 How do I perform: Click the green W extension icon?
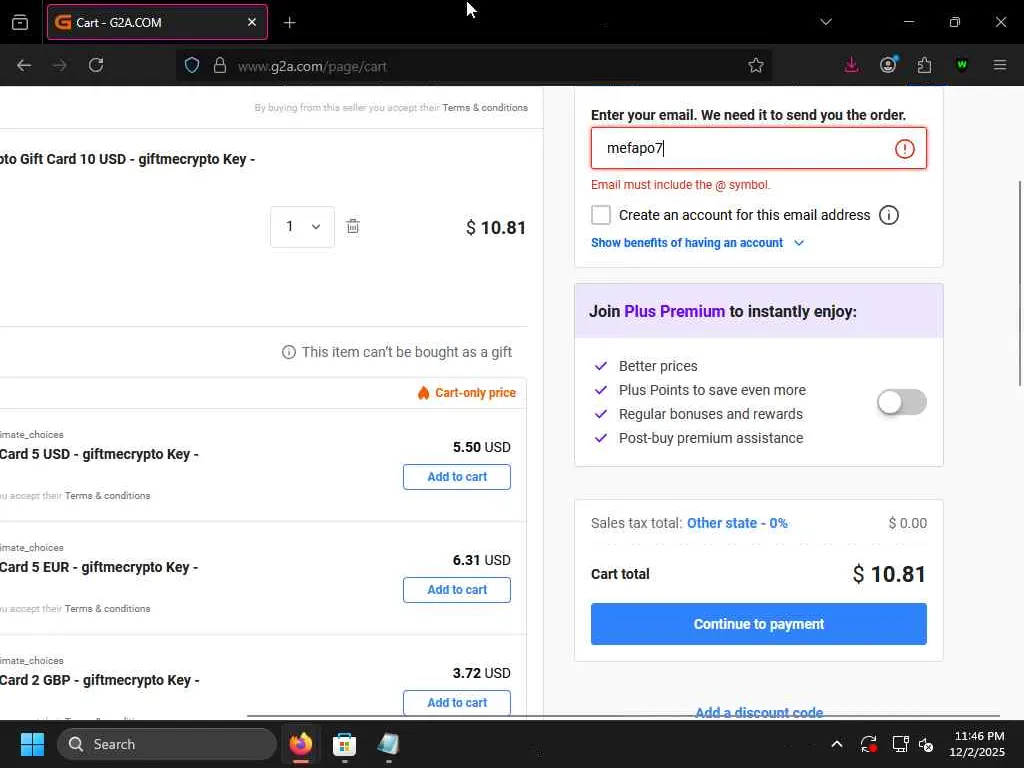(x=961, y=65)
